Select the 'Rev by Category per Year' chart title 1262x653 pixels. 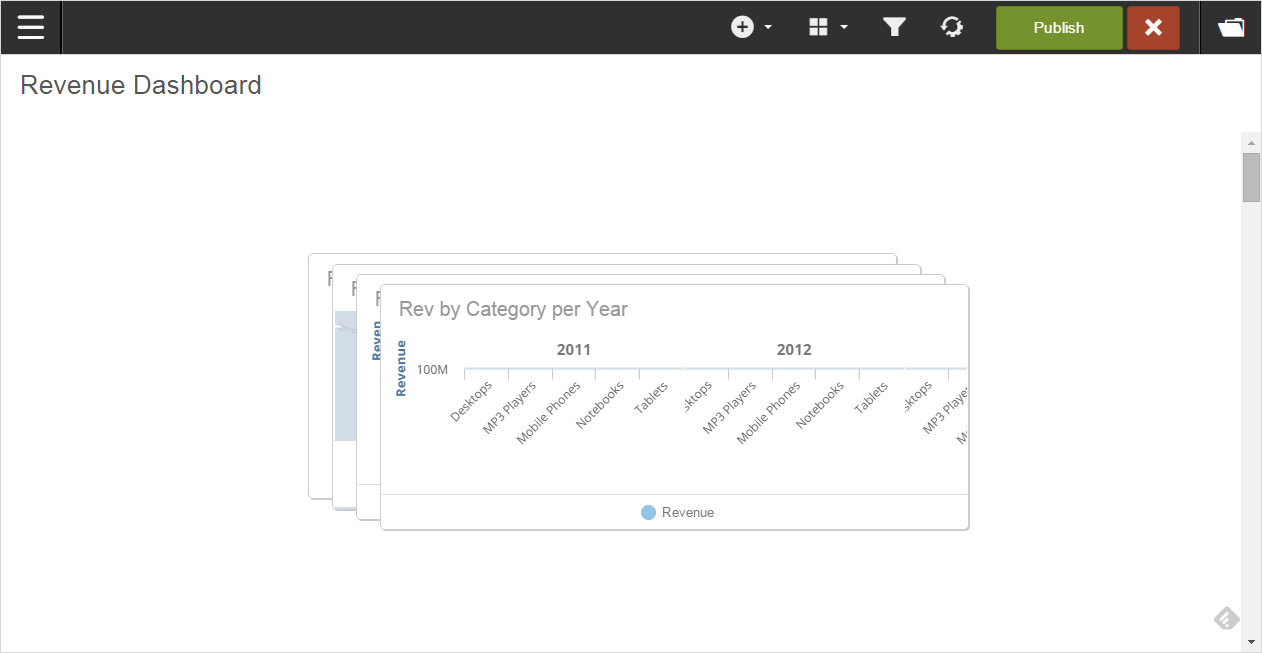point(513,309)
